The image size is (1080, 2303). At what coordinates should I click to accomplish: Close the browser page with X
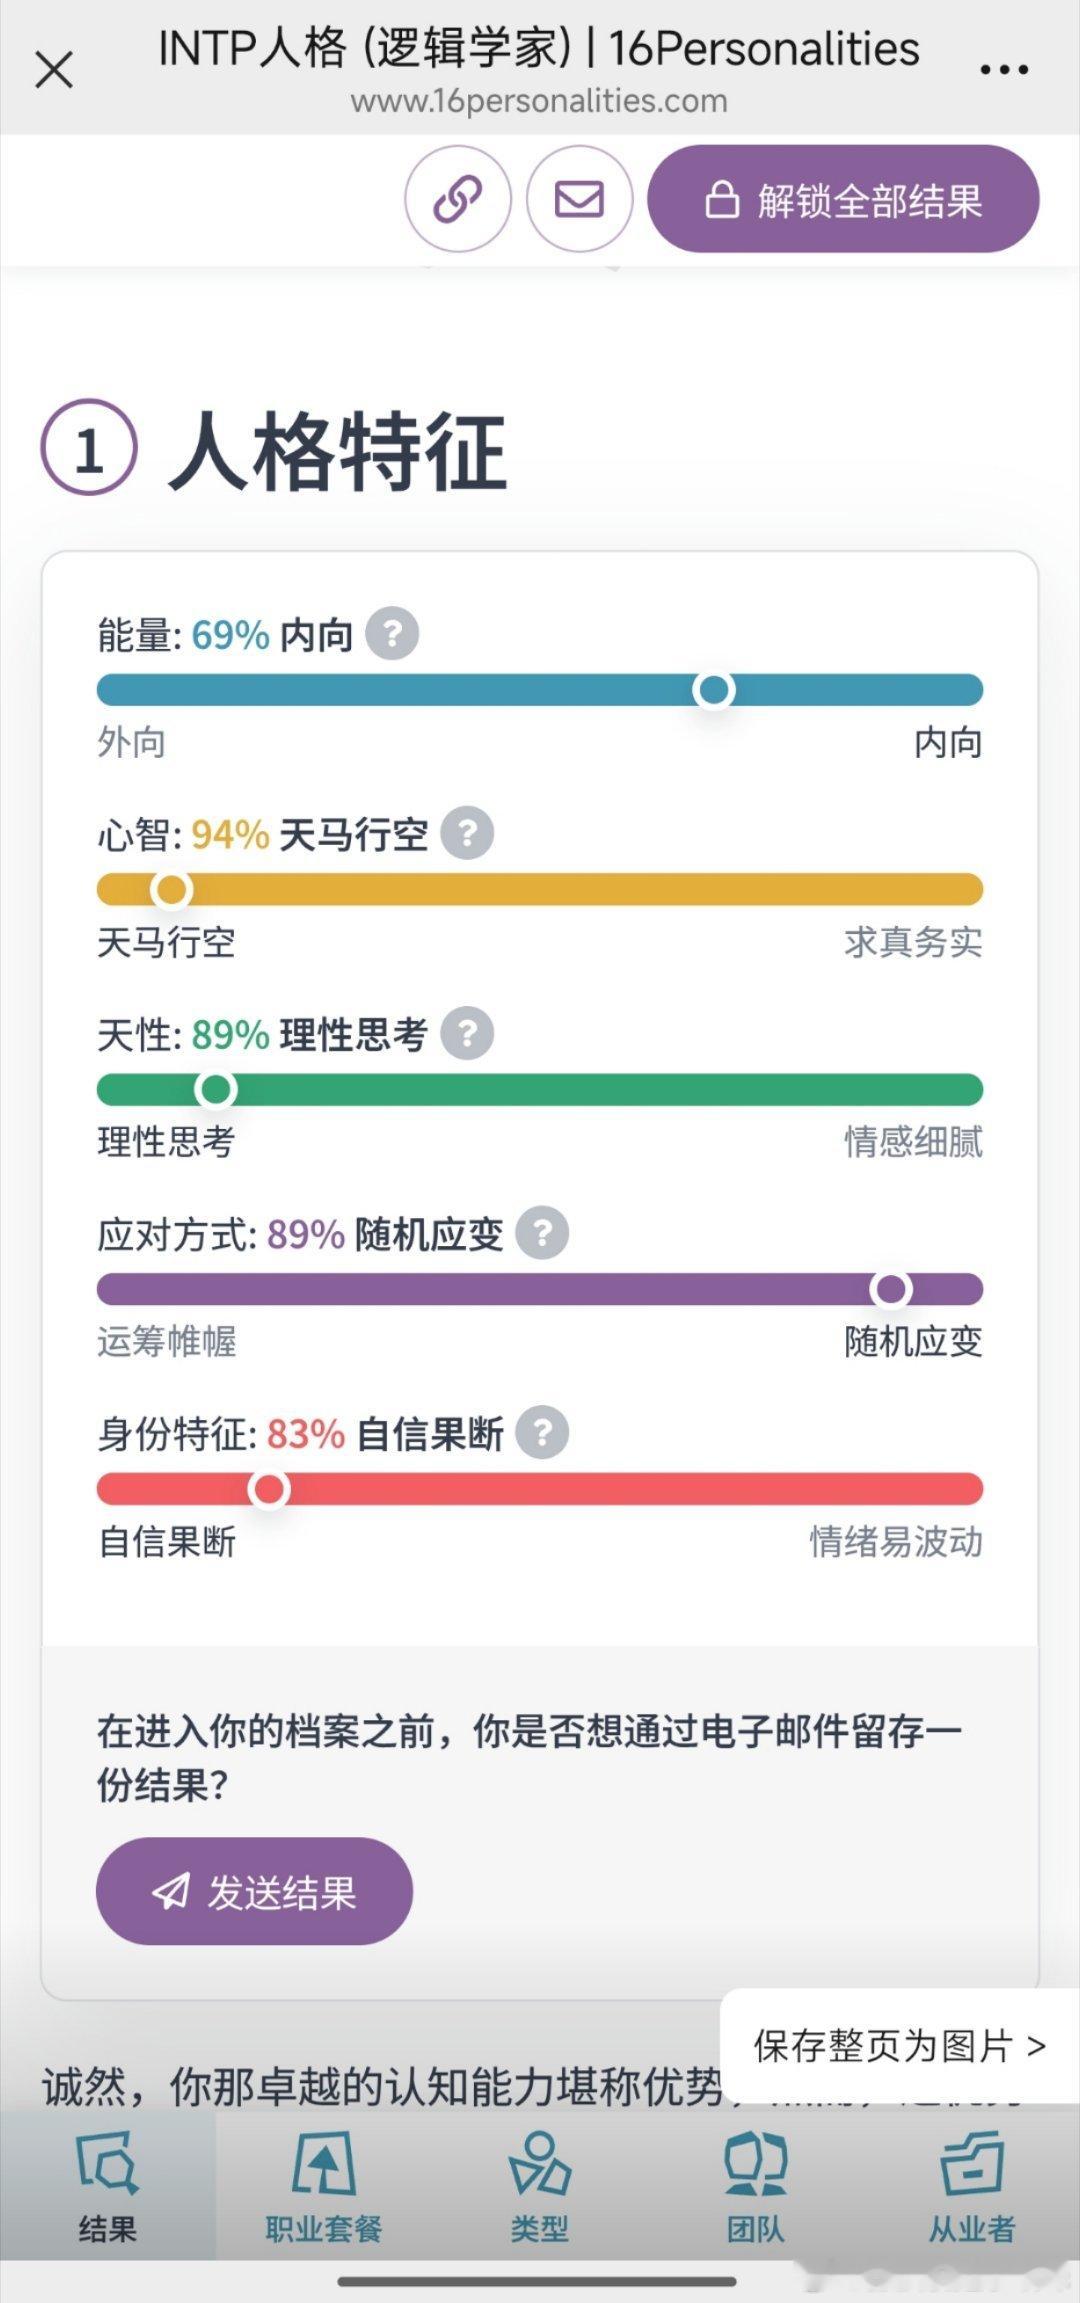click(x=54, y=70)
